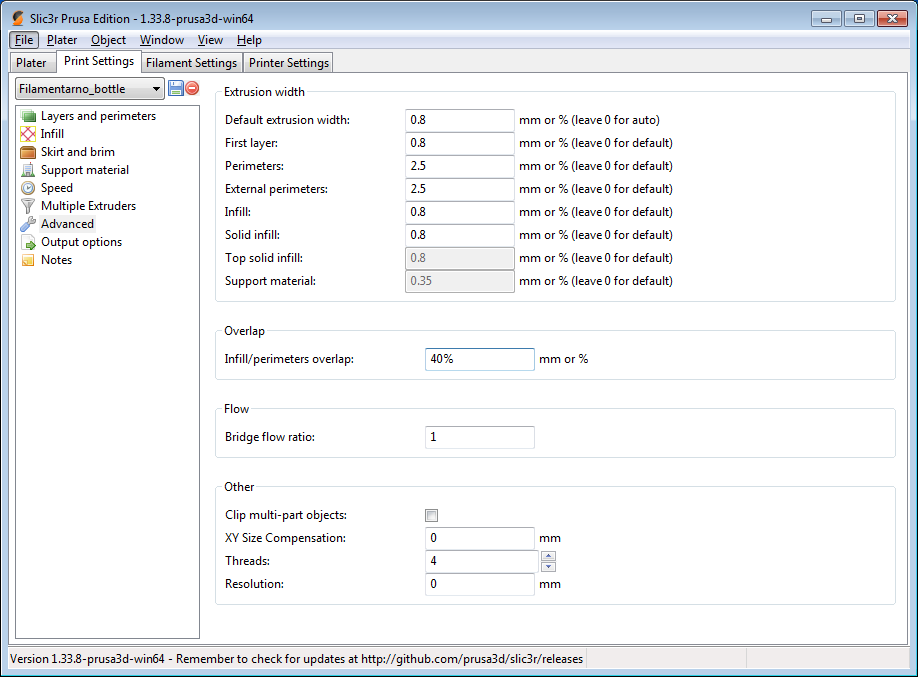Open the Window menu
The image size is (918, 677).
(x=162, y=40)
